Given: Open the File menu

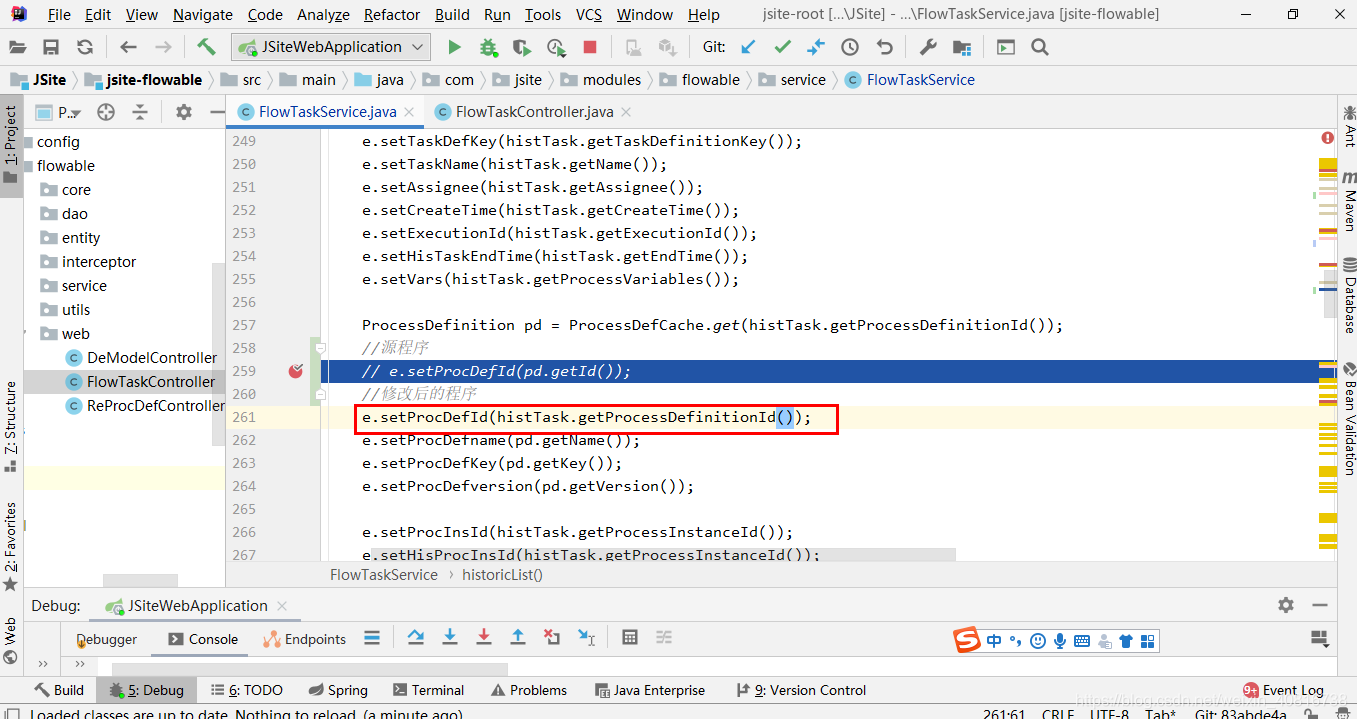Looking at the screenshot, I should (59, 15).
